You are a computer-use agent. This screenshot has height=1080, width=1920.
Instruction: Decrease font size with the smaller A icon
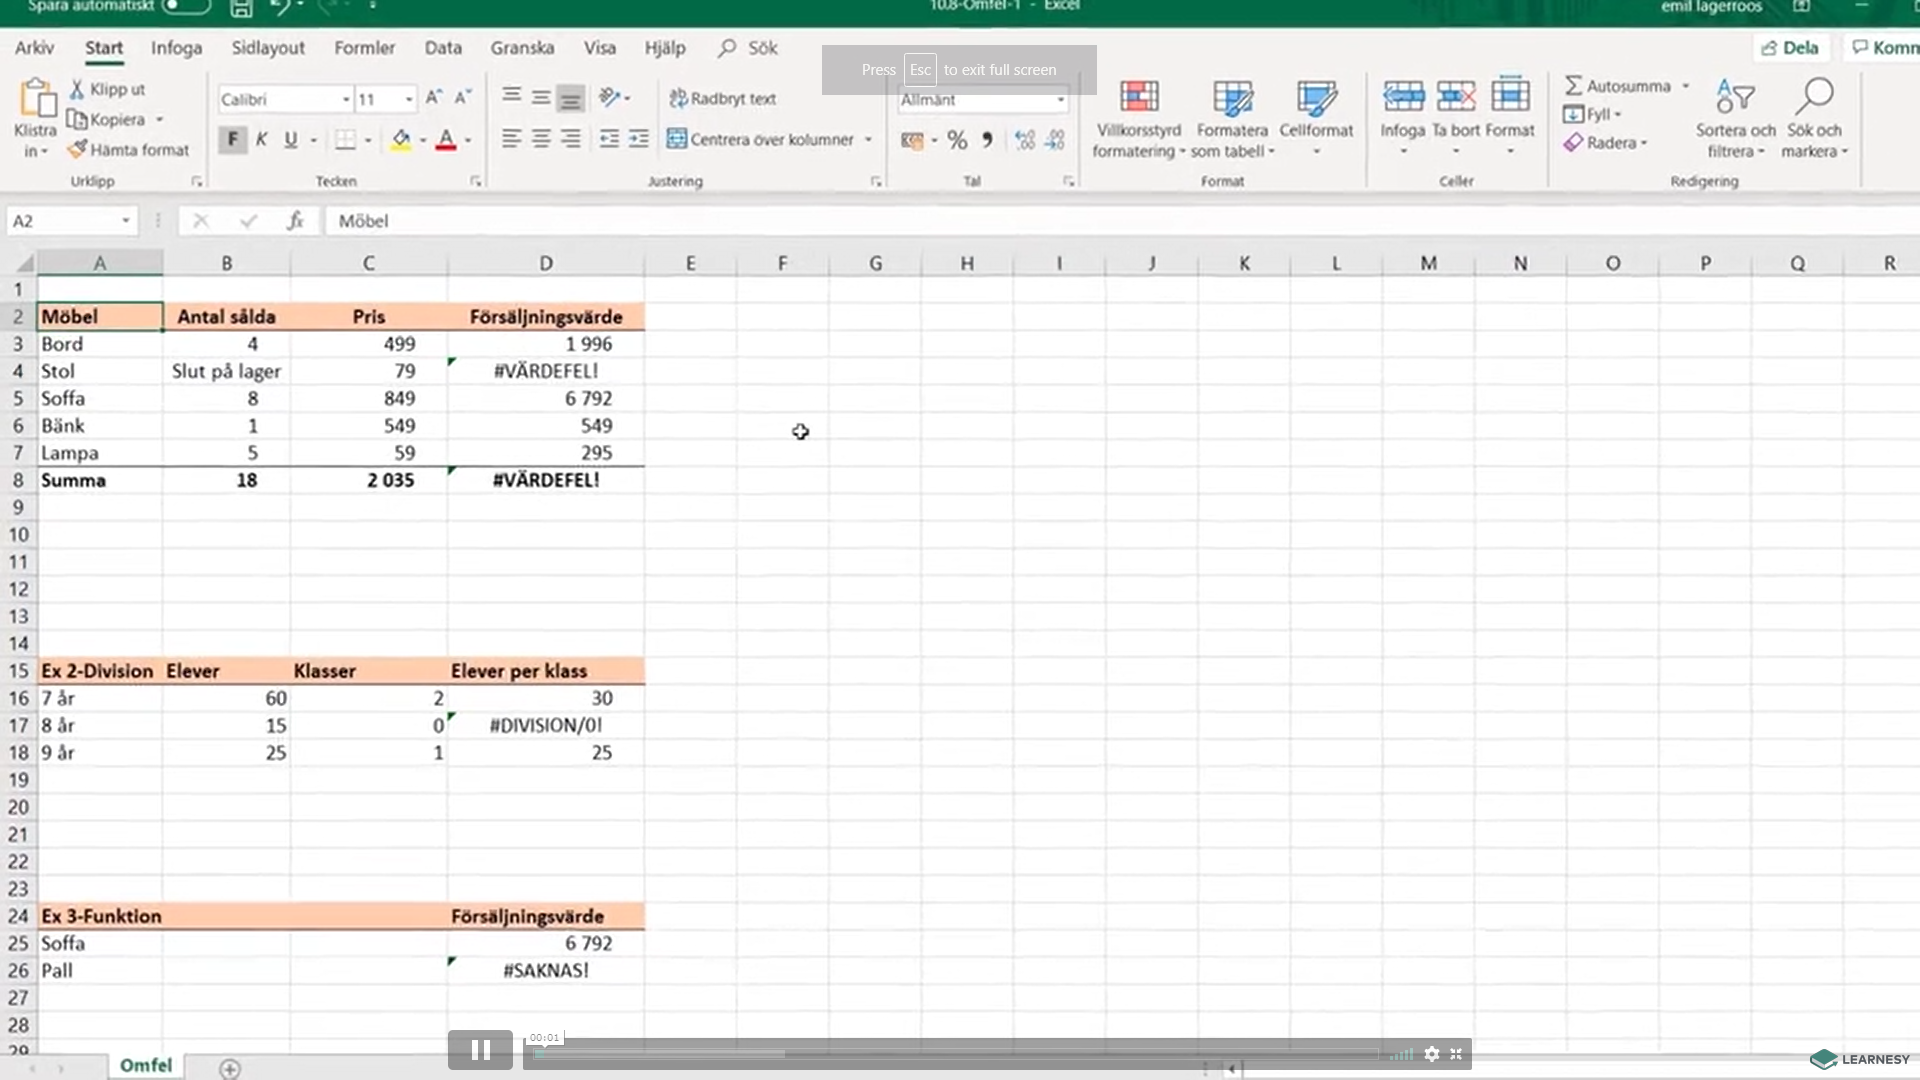click(x=462, y=97)
